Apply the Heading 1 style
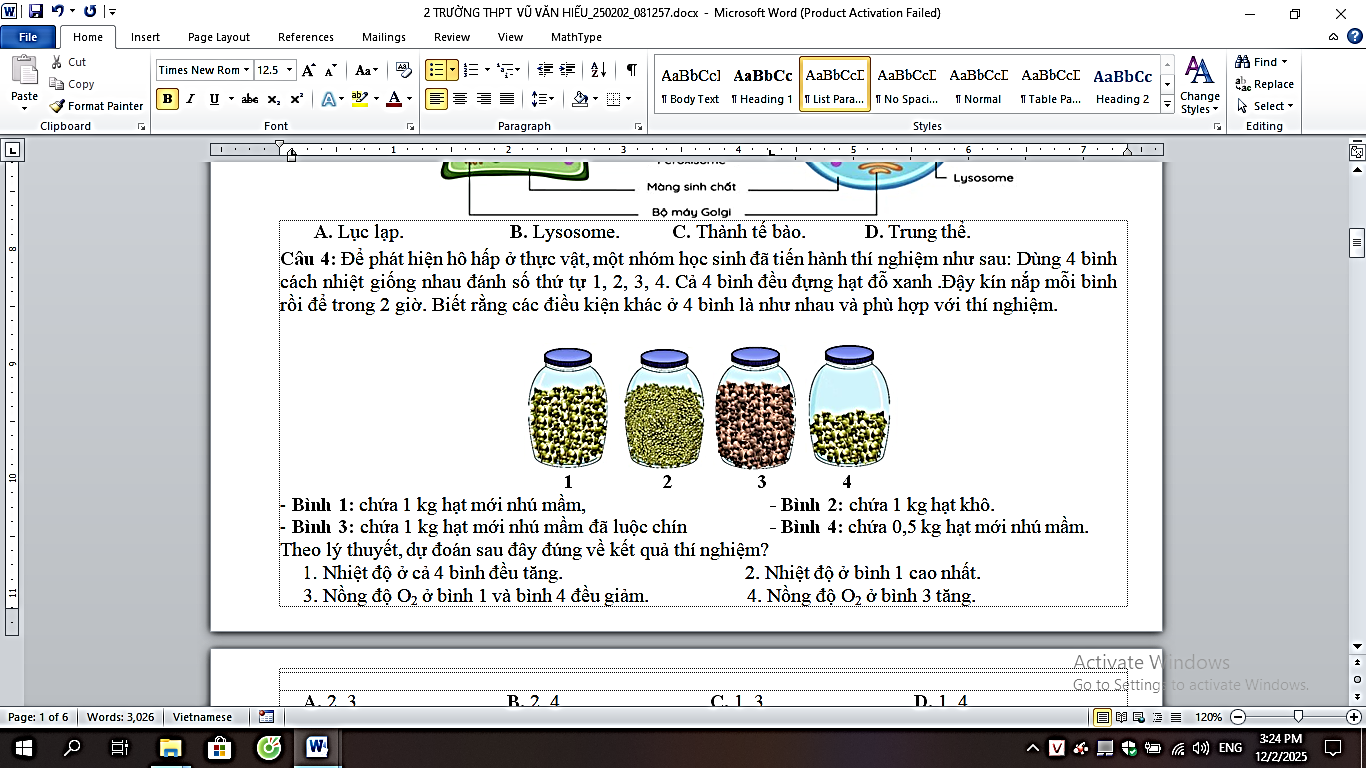1366x768 pixels. point(762,84)
